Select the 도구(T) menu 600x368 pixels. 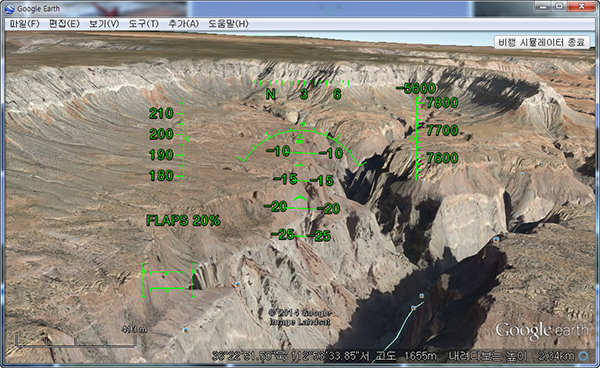pyautogui.click(x=143, y=24)
